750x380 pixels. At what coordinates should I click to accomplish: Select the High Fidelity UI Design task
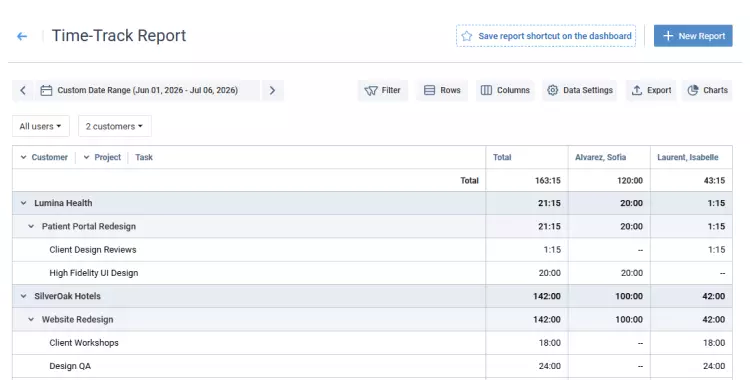click(94, 273)
